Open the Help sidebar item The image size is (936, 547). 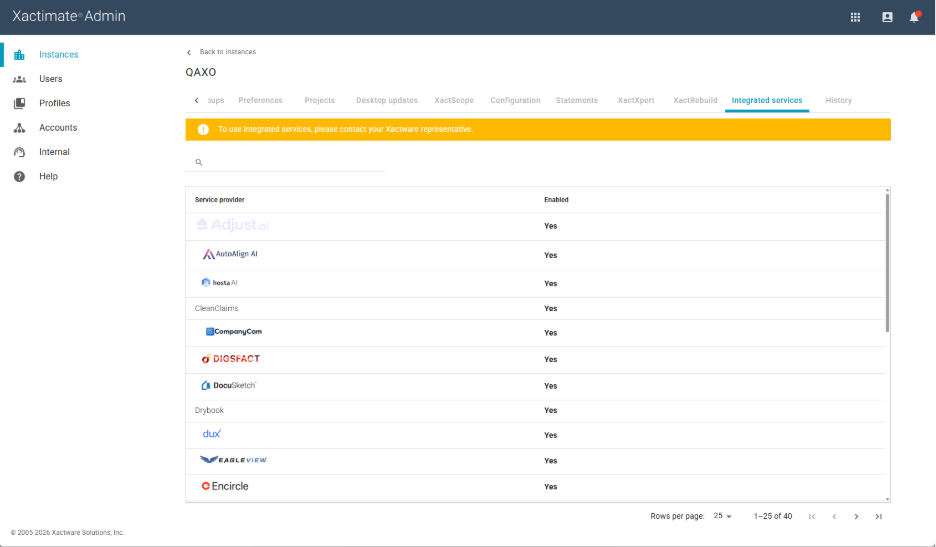[48, 177]
